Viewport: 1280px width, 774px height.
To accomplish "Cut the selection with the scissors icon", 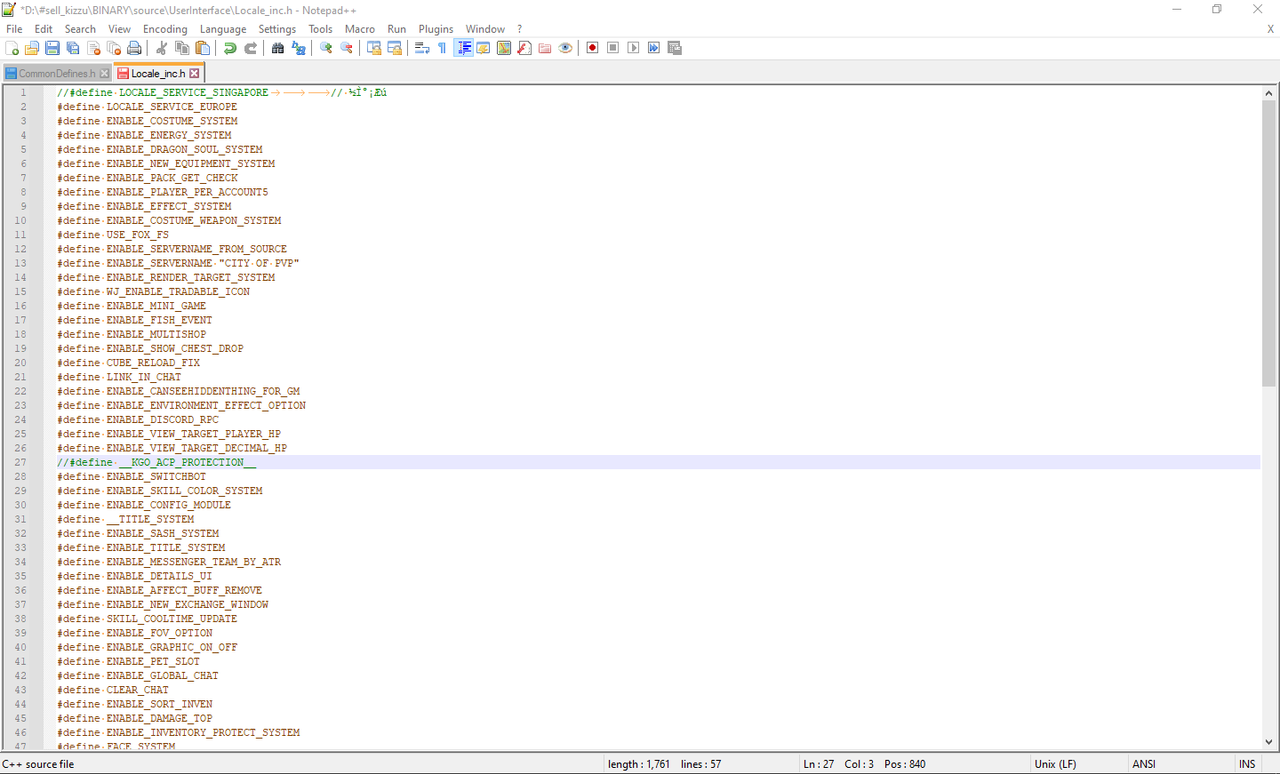I will (x=161, y=48).
